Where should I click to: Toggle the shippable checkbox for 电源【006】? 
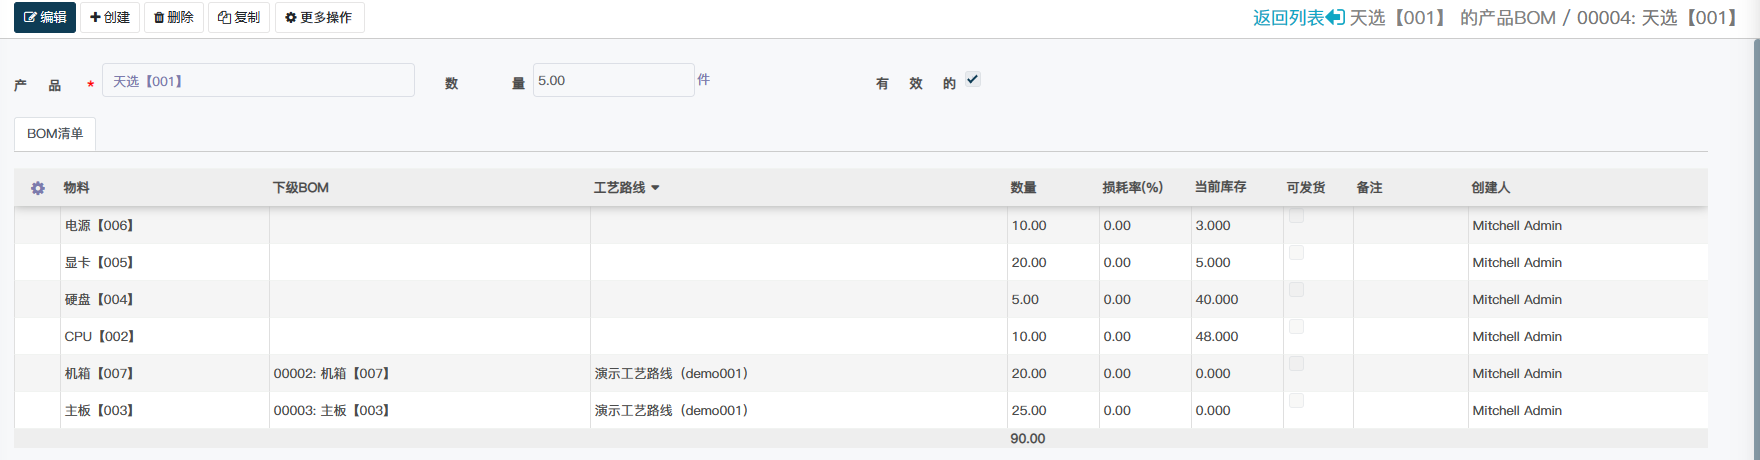(1296, 216)
